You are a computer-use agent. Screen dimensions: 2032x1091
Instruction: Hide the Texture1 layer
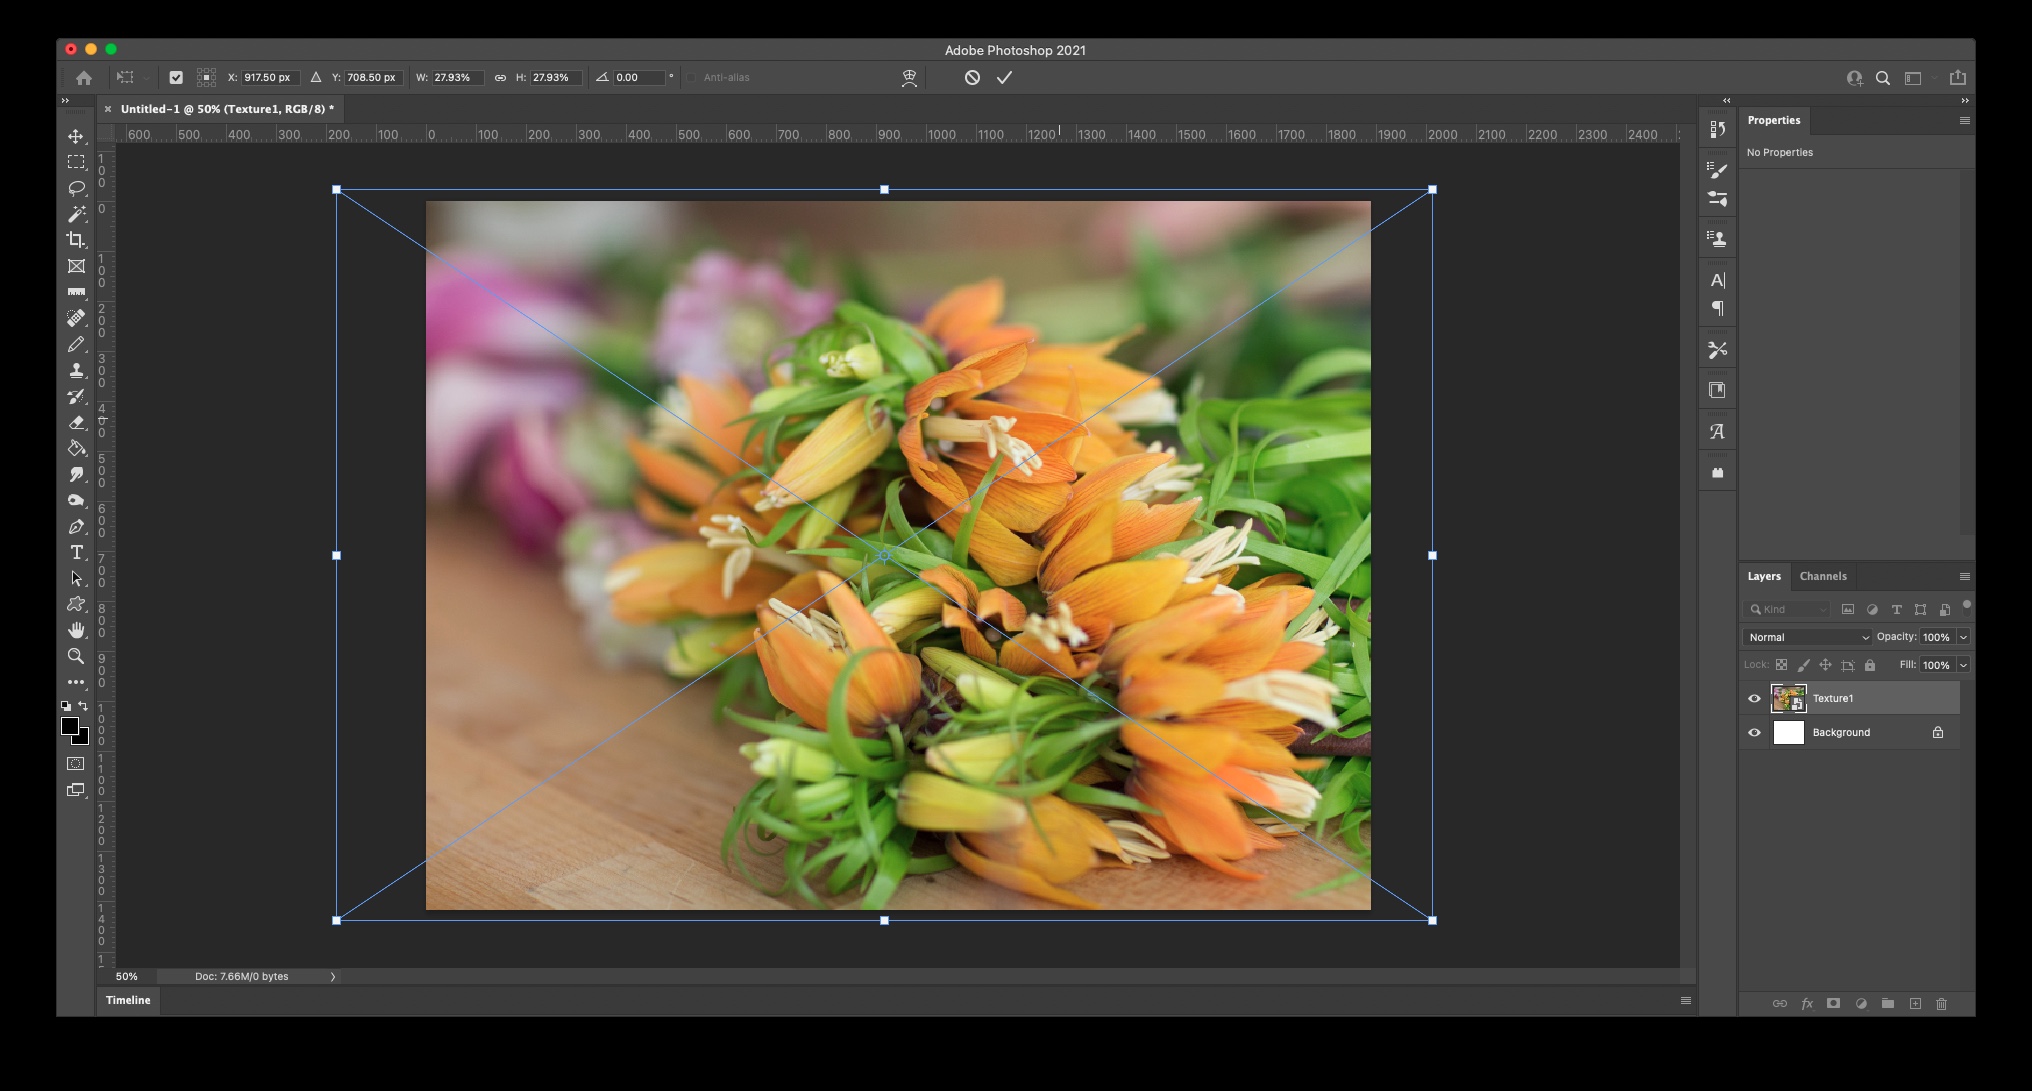(x=1754, y=698)
